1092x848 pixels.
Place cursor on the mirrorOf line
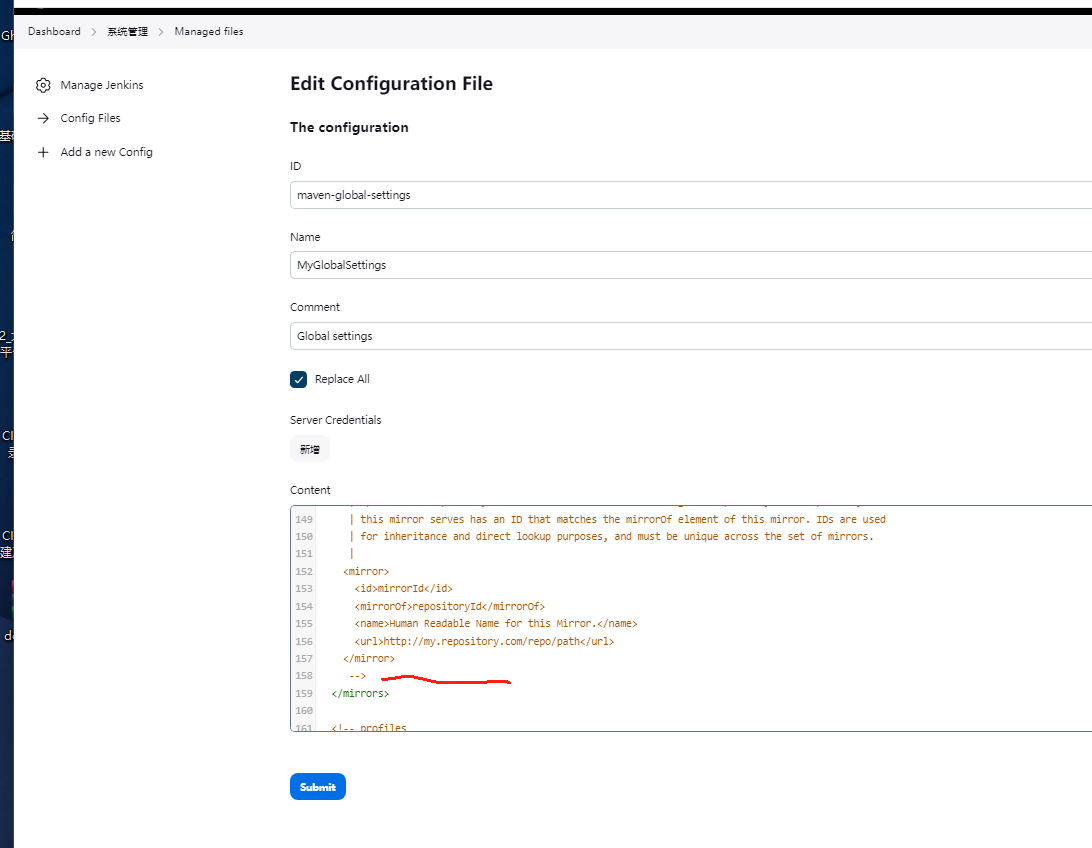[449, 606]
